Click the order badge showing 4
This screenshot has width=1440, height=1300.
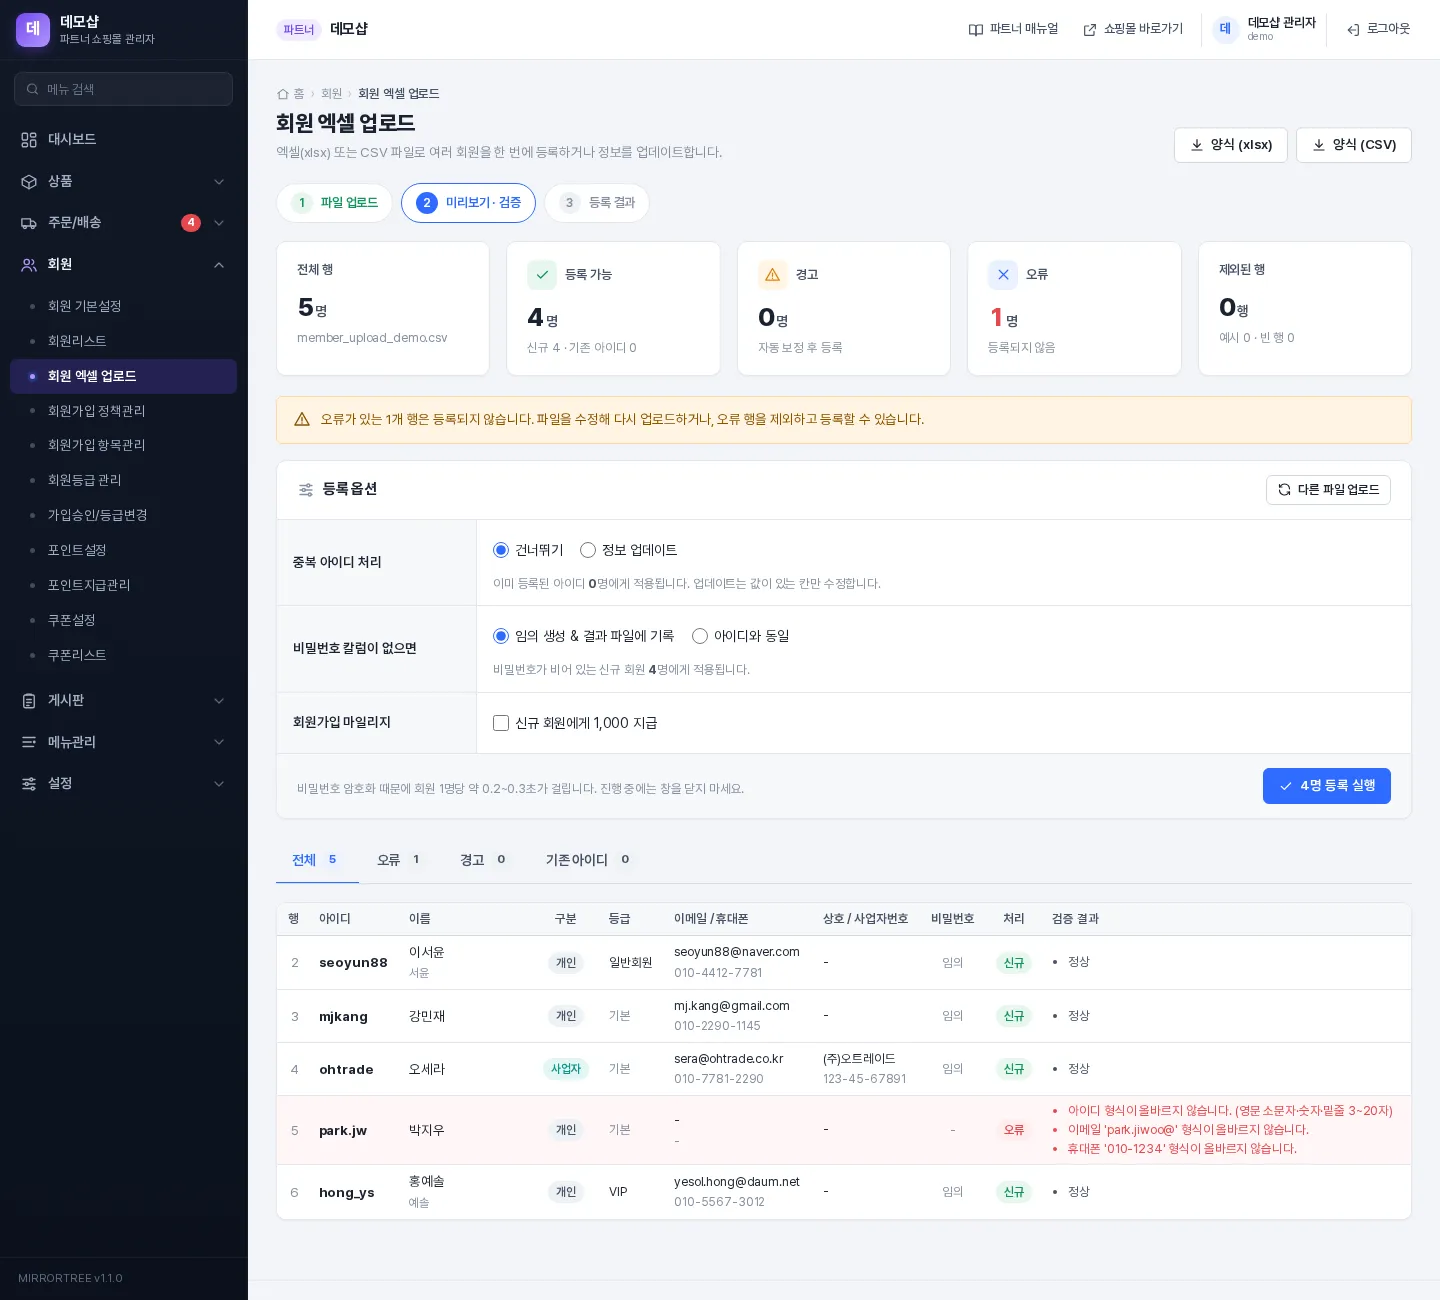click(191, 223)
